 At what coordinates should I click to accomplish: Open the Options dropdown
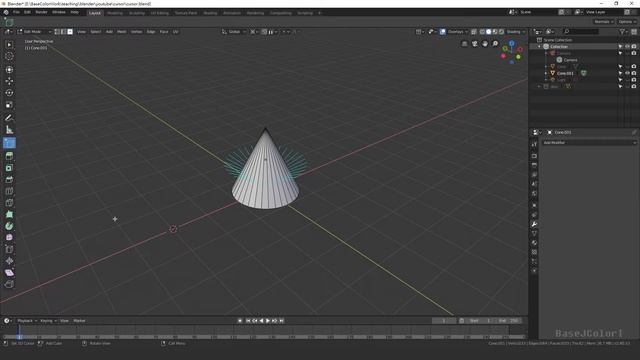click(627, 22)
